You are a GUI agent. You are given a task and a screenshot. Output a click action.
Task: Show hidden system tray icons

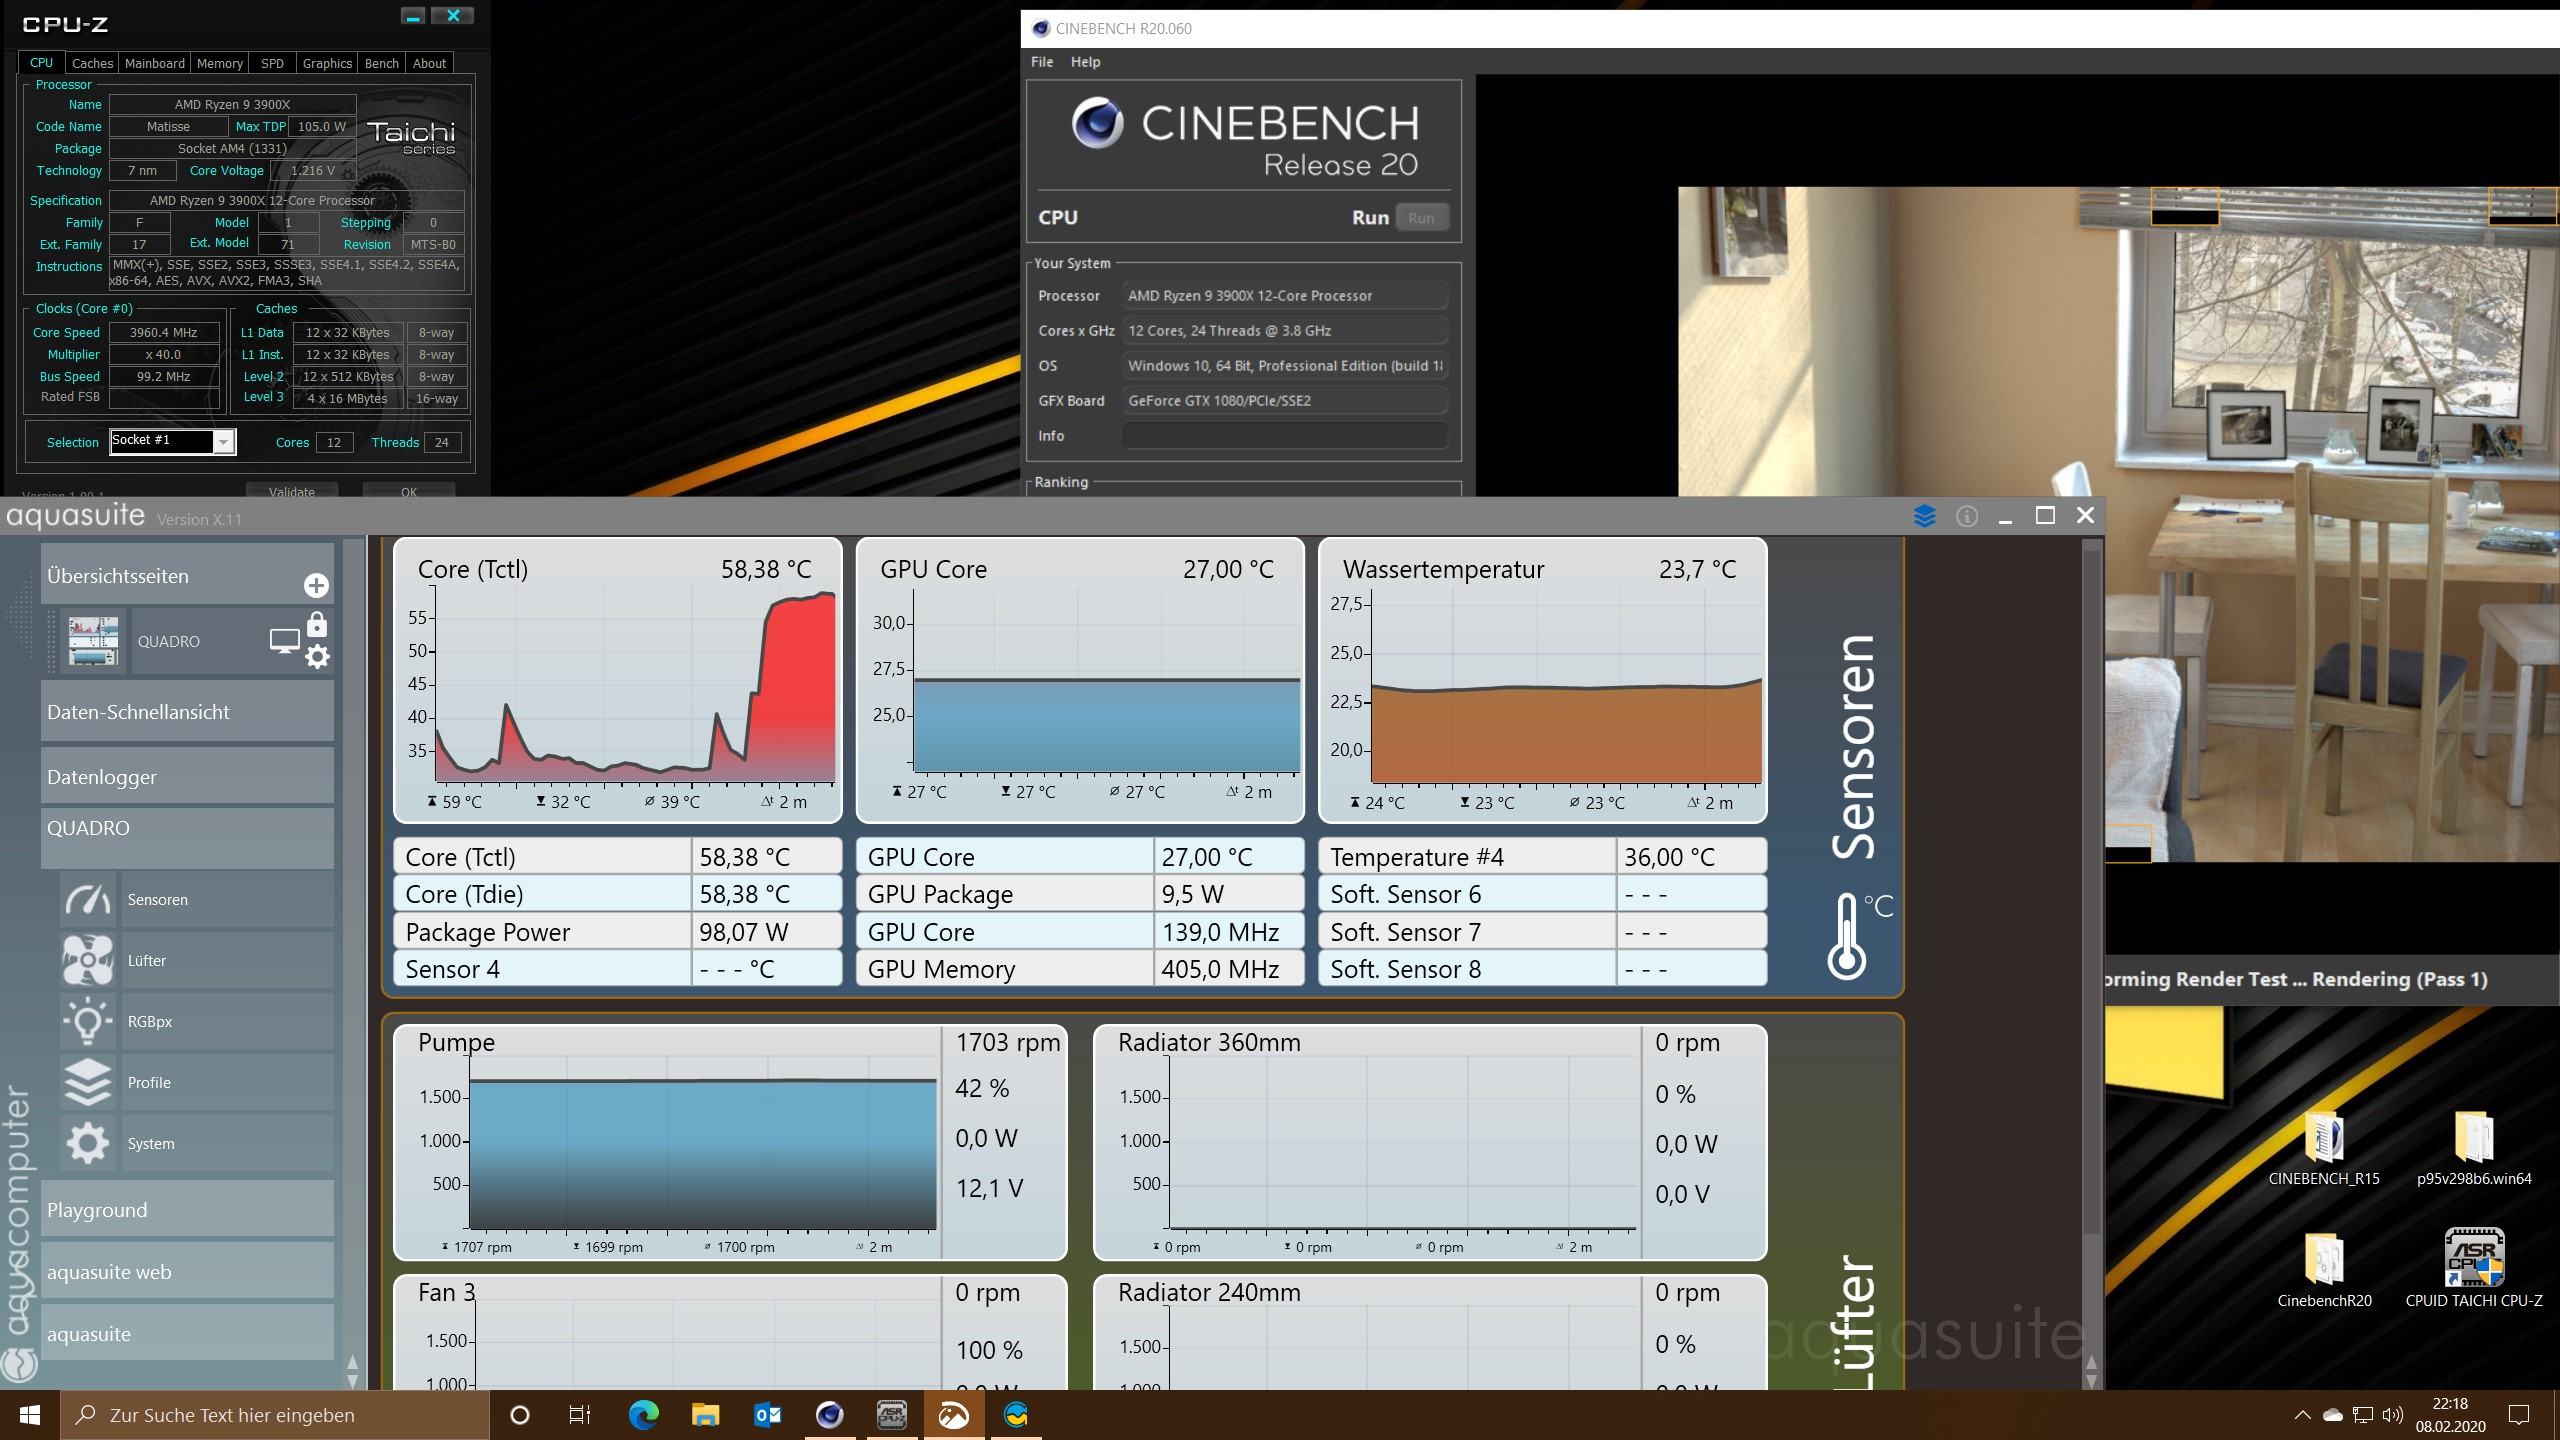2302,1415
